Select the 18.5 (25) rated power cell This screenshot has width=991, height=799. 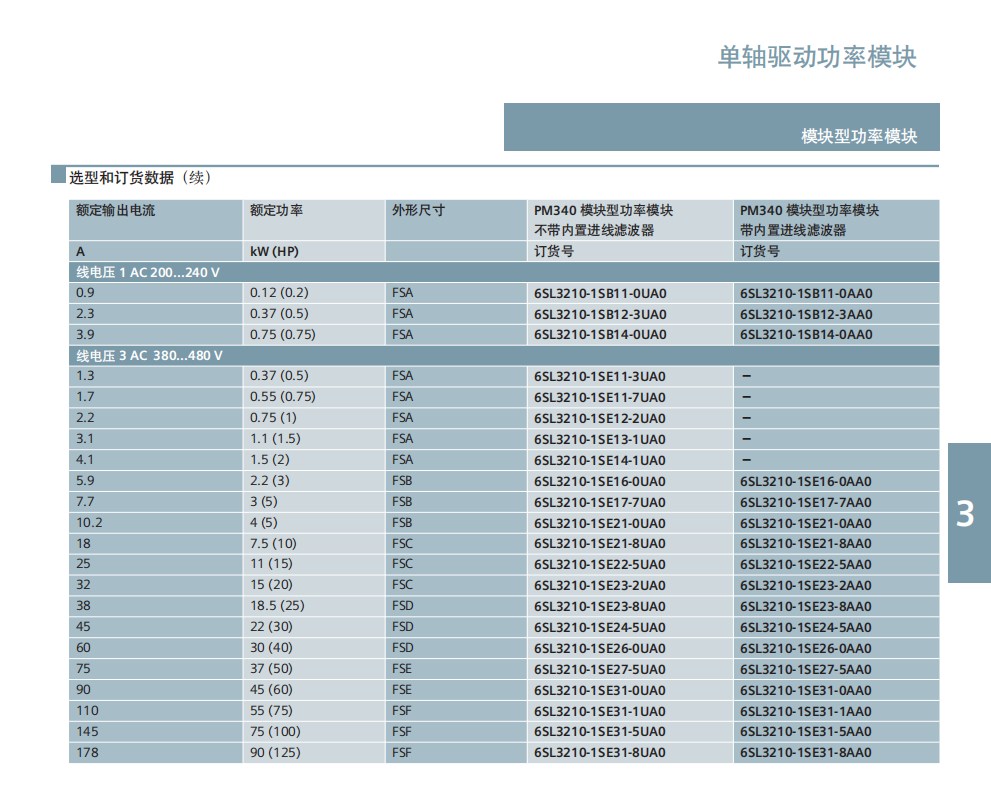(277, 607)
